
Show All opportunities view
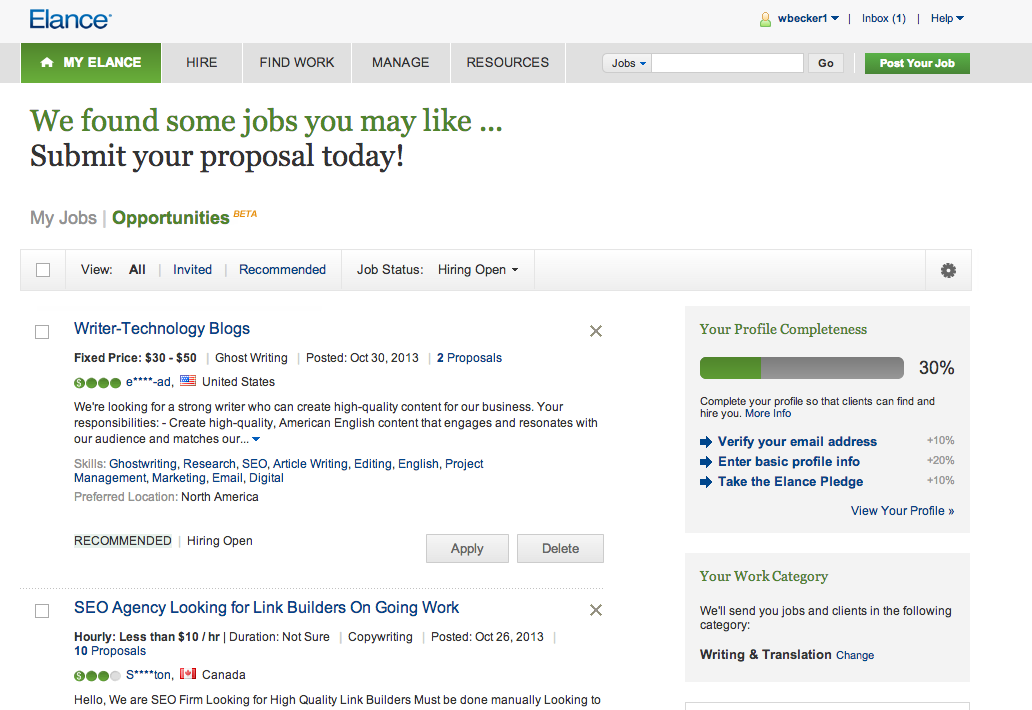click(x=137, y=270)
